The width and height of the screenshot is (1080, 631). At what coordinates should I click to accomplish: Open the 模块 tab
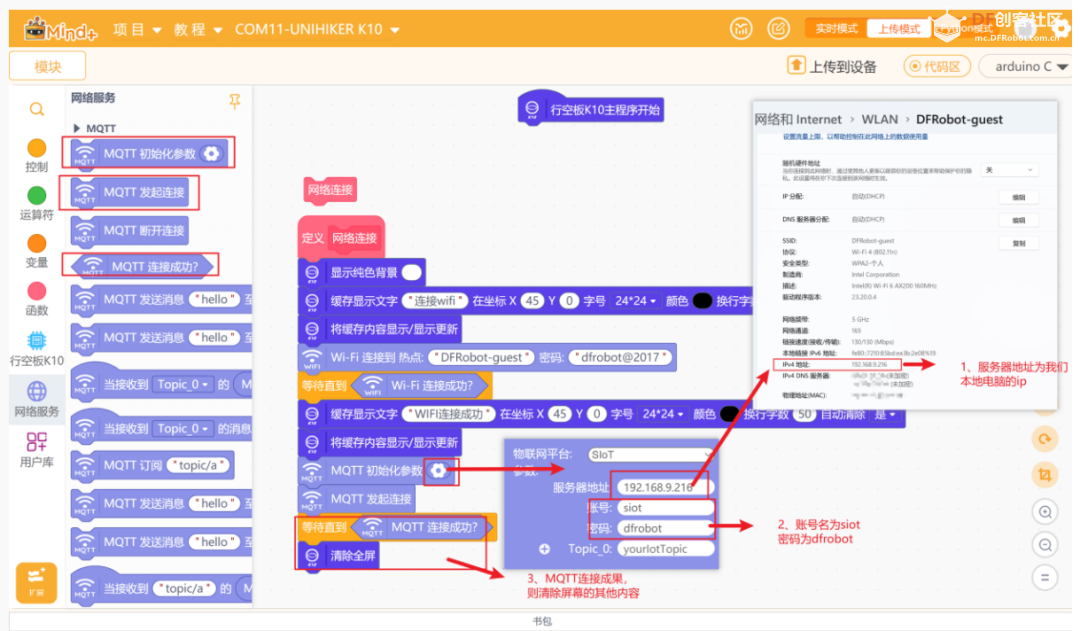pos(48,66)
